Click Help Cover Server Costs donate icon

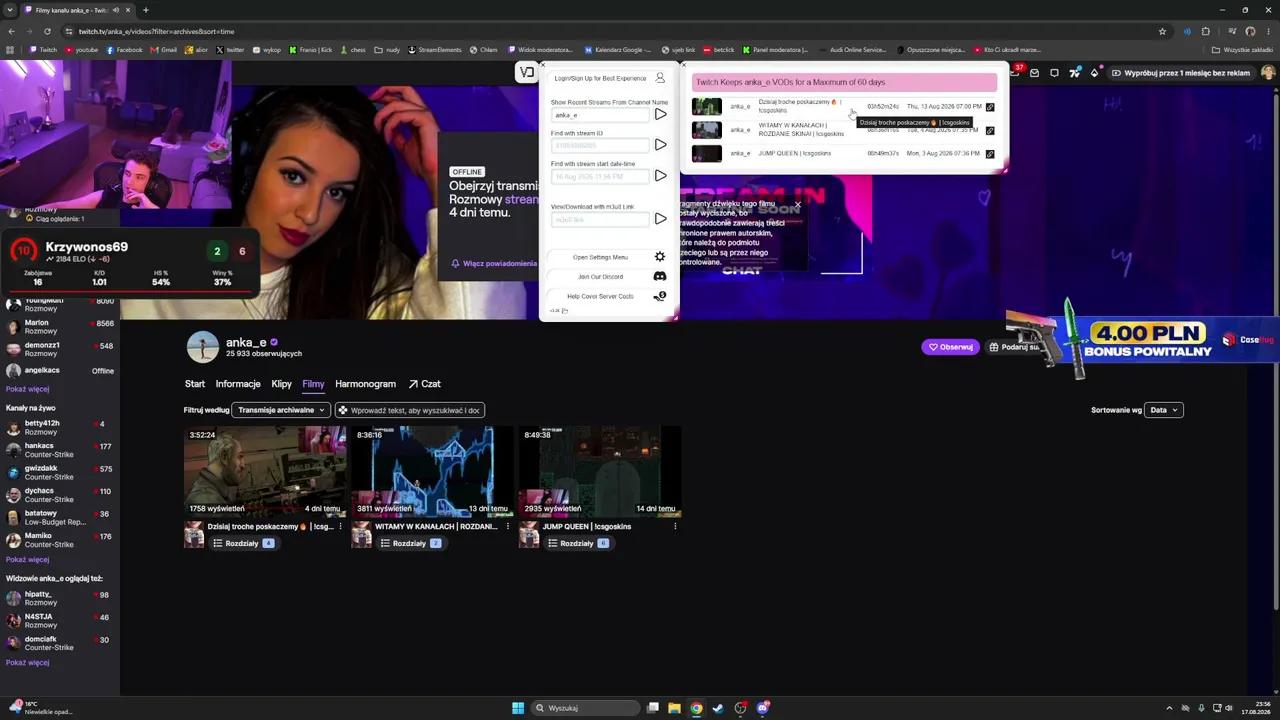coord(660,296)
